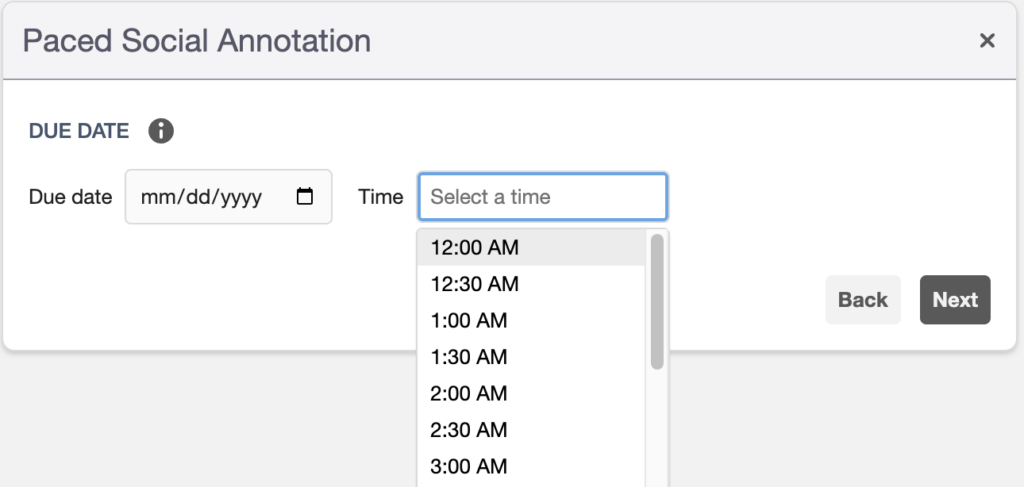The width and height of the screenshot is (1024, 487).
Task: Go Back to the previous step
Action: pos(863,300)
